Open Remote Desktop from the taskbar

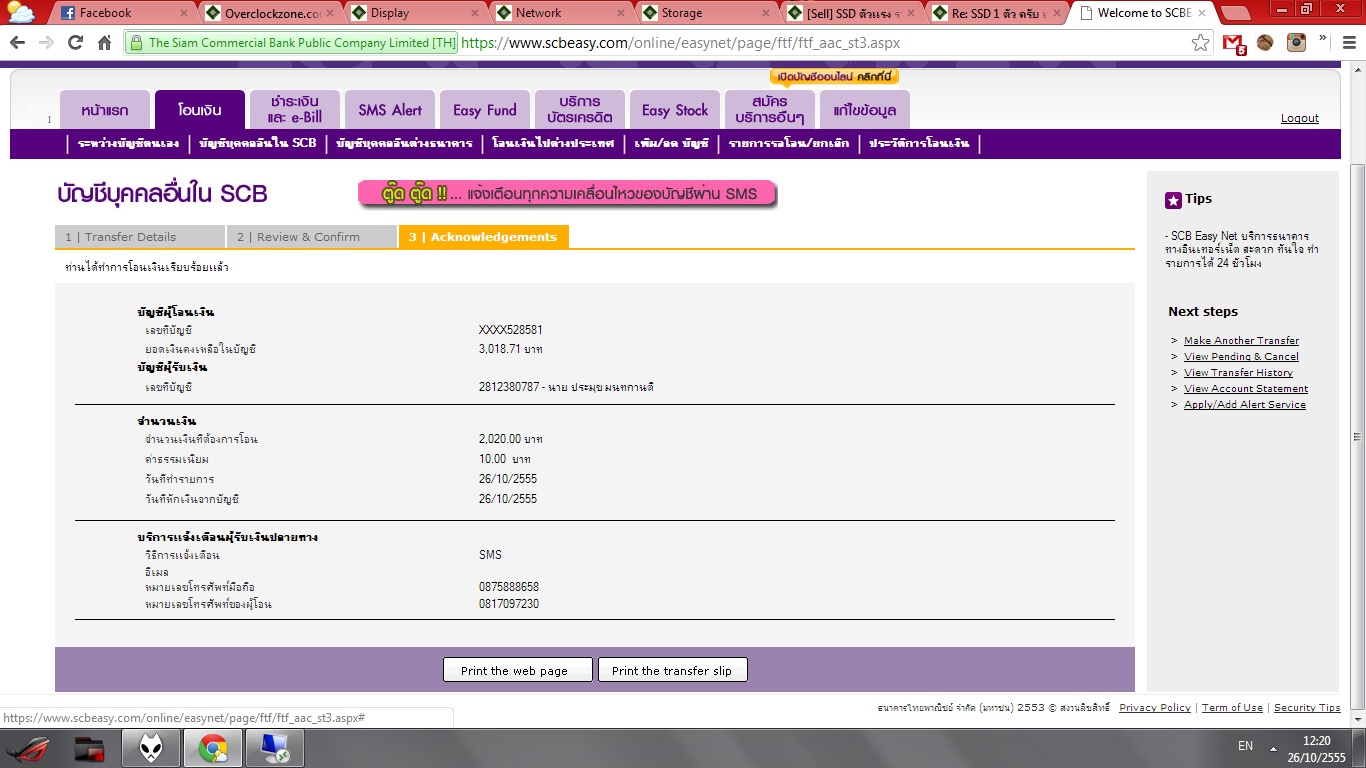tap(274, 747)
